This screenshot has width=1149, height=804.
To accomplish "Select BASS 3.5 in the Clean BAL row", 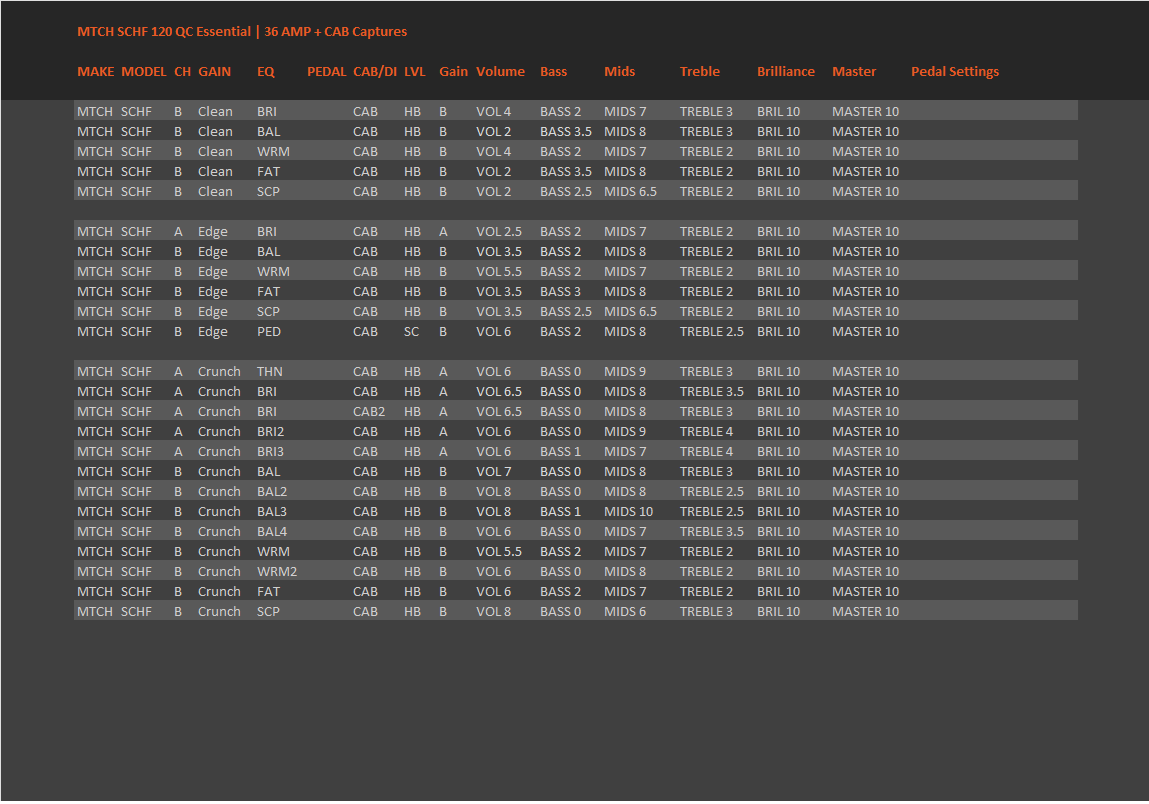I will click(x=566, y=131).
